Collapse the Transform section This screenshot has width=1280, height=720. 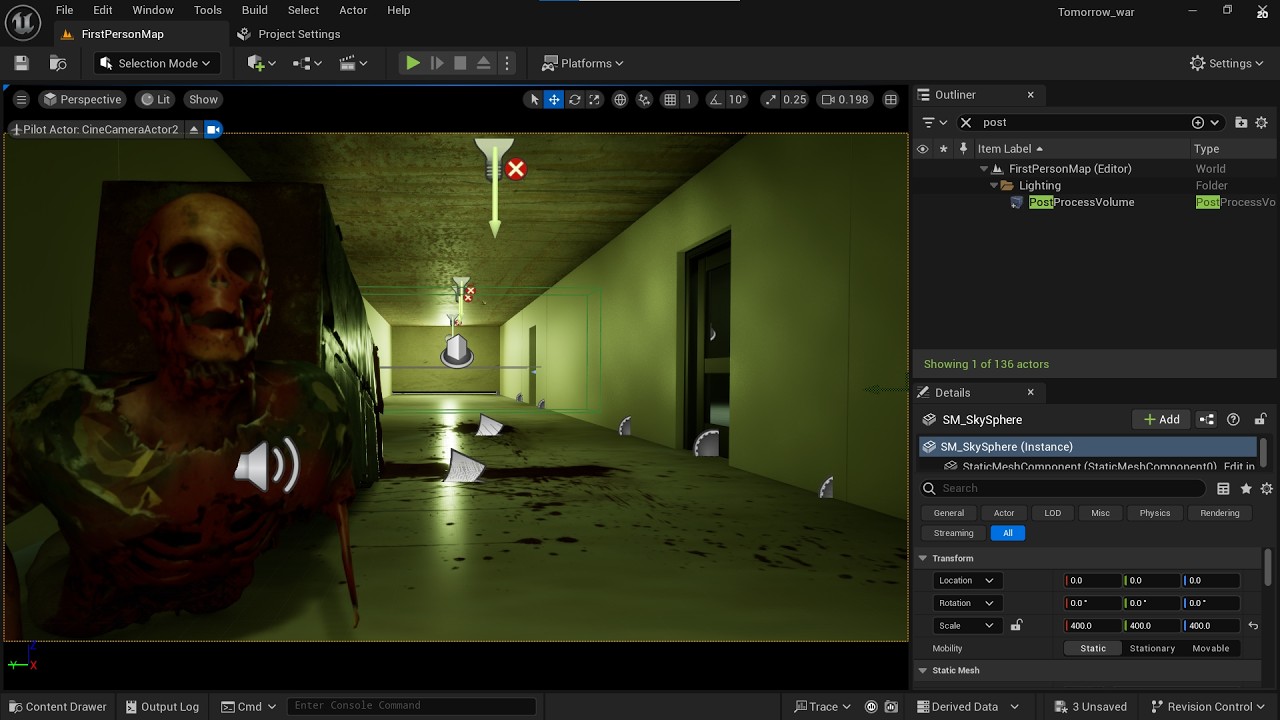point(923,558)
